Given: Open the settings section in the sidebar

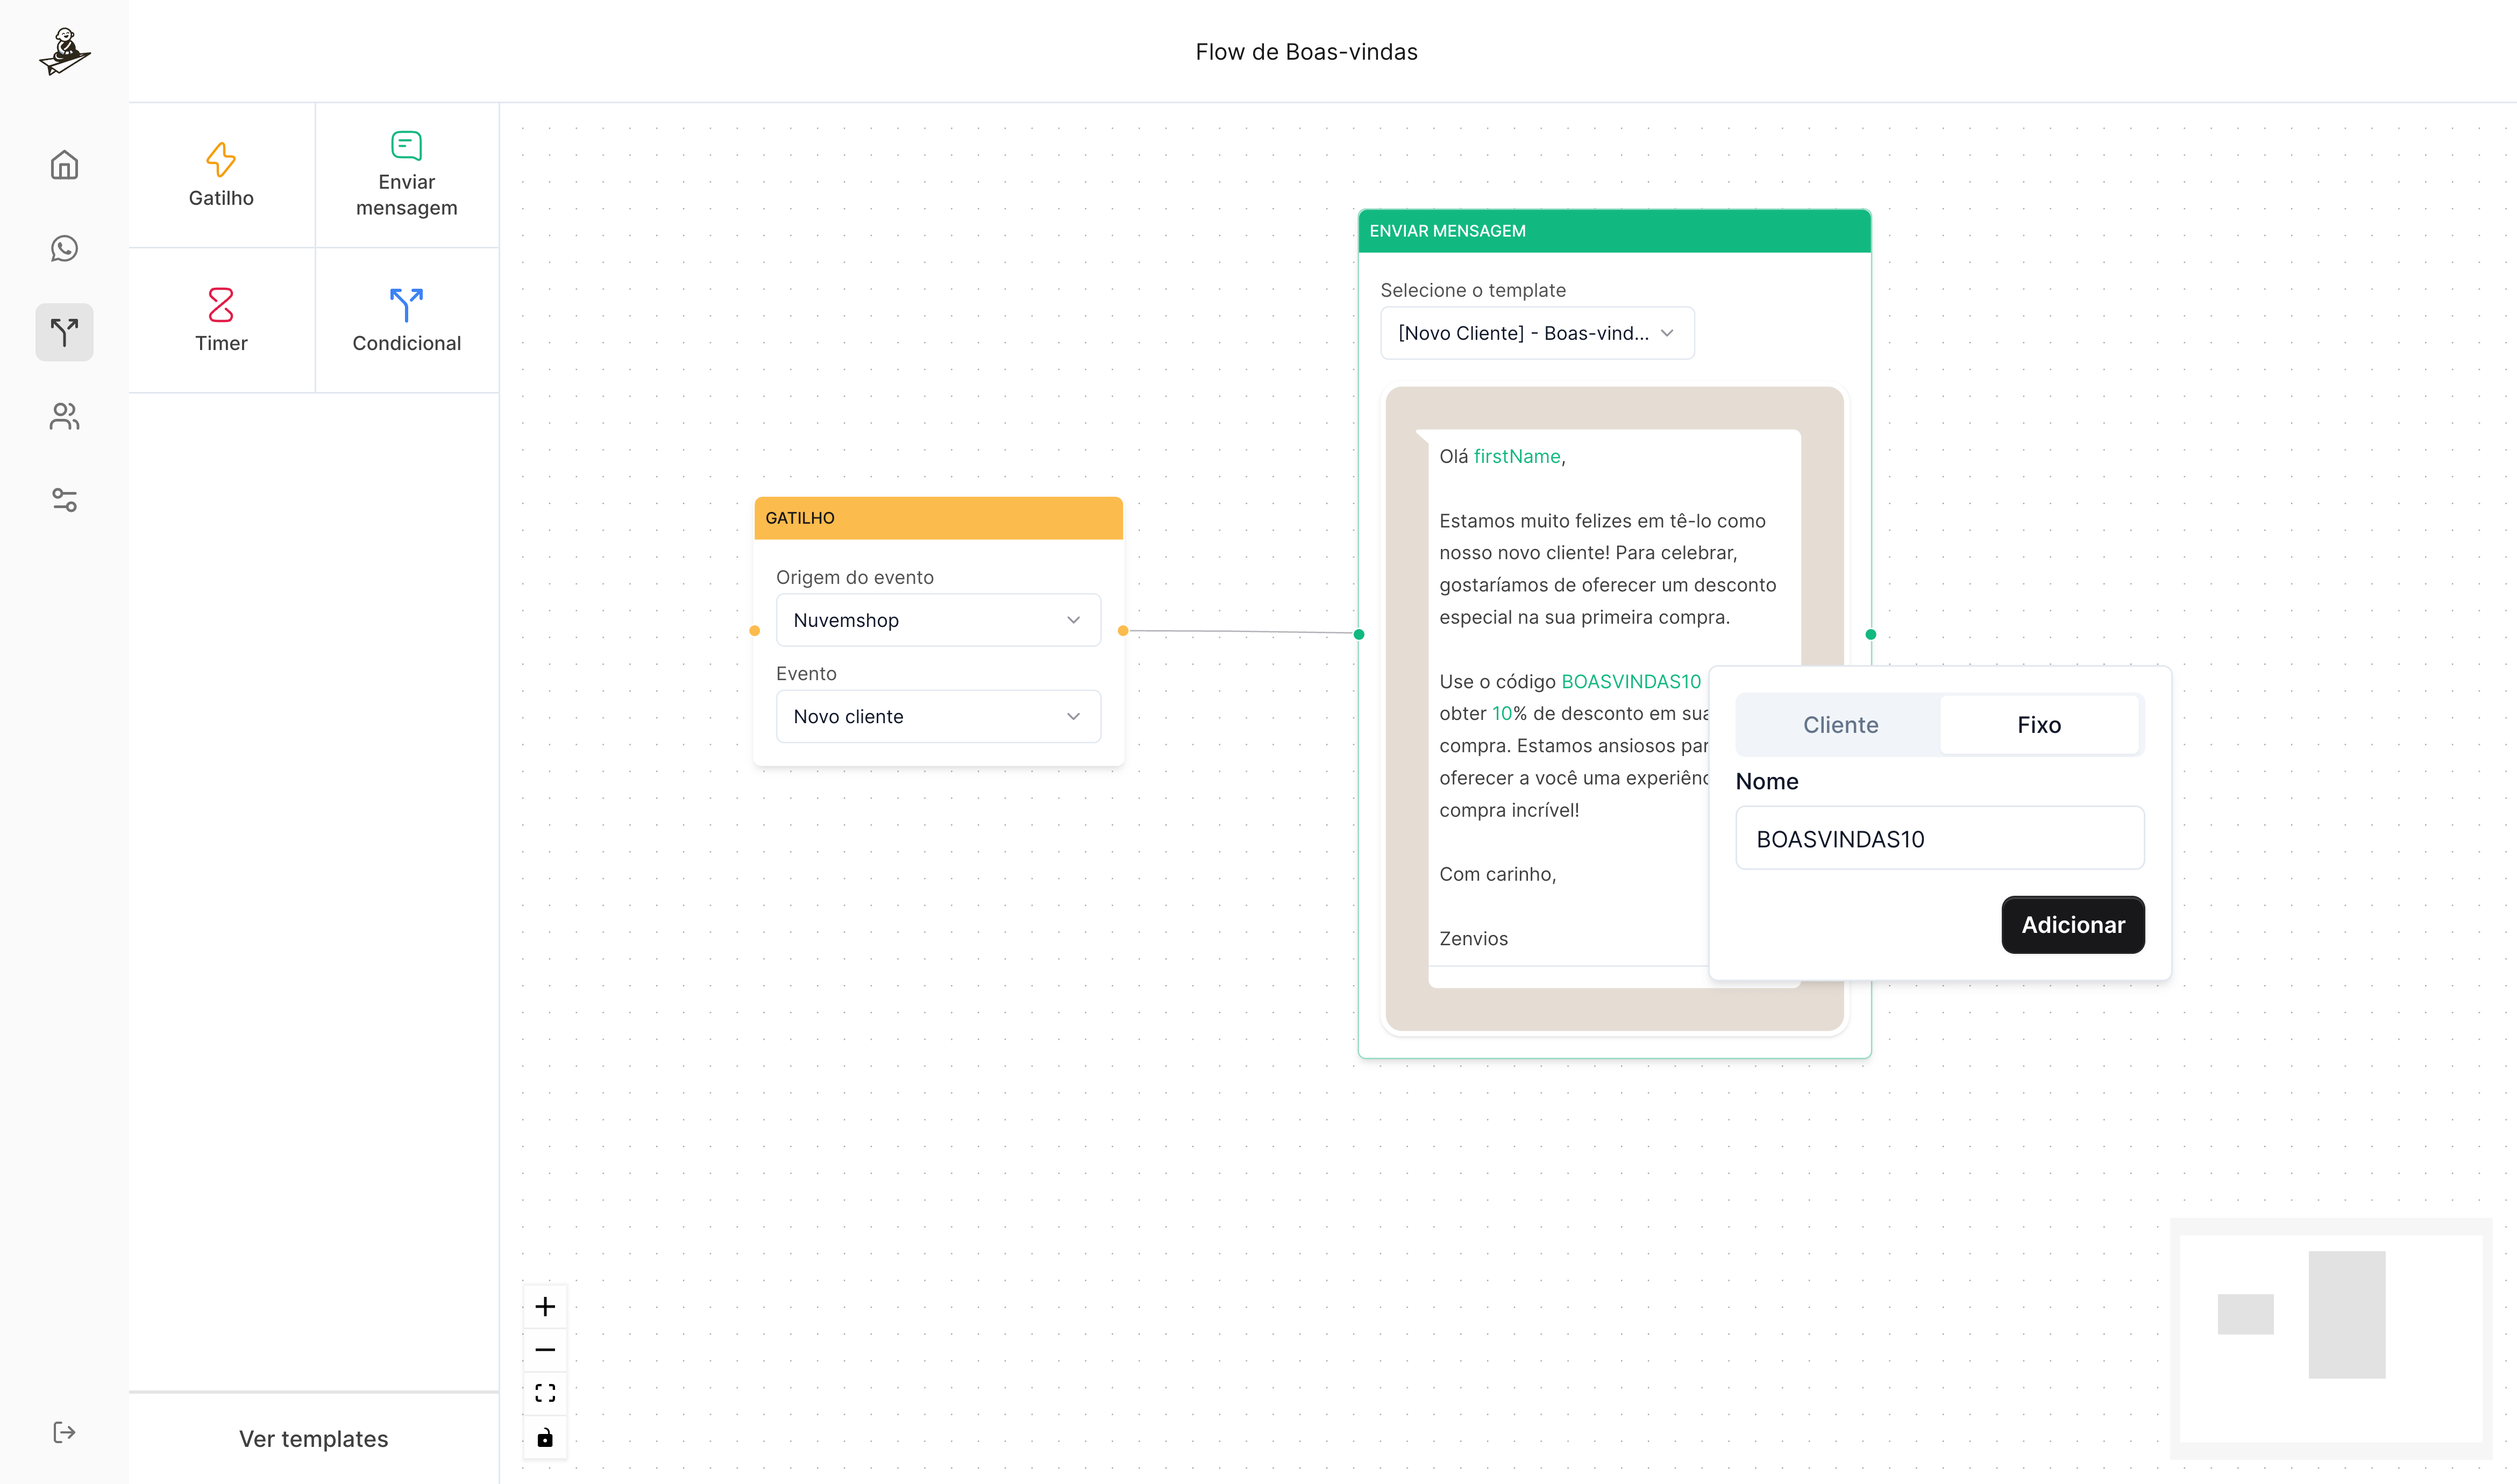Looking at the screenshot, I should 64,501.
